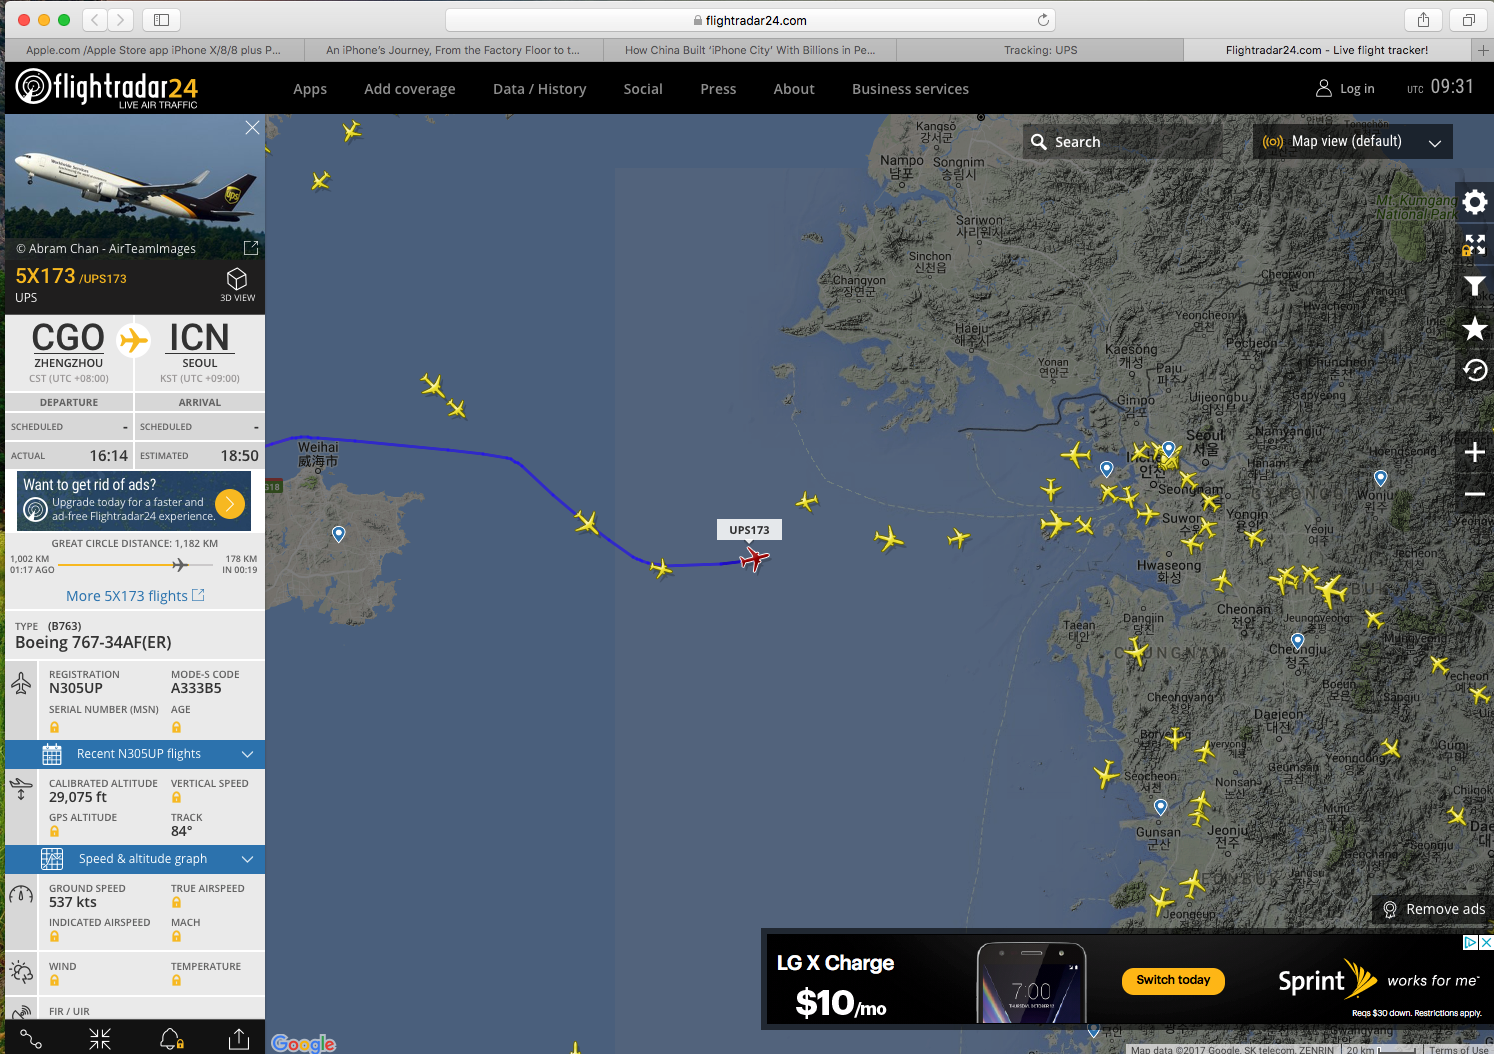The height and width of the screenshot is (1054, 1494).
Task: Open the Press menu item
Action: tap(718, 89)
